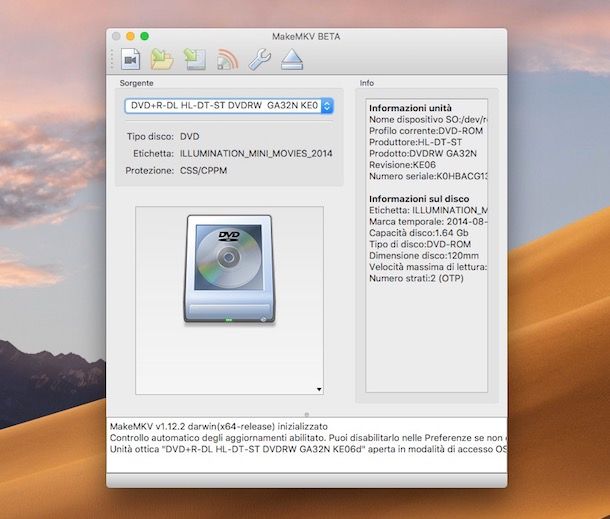
Task: Open Preferences with the wrench icon
Action: (259, 59)
